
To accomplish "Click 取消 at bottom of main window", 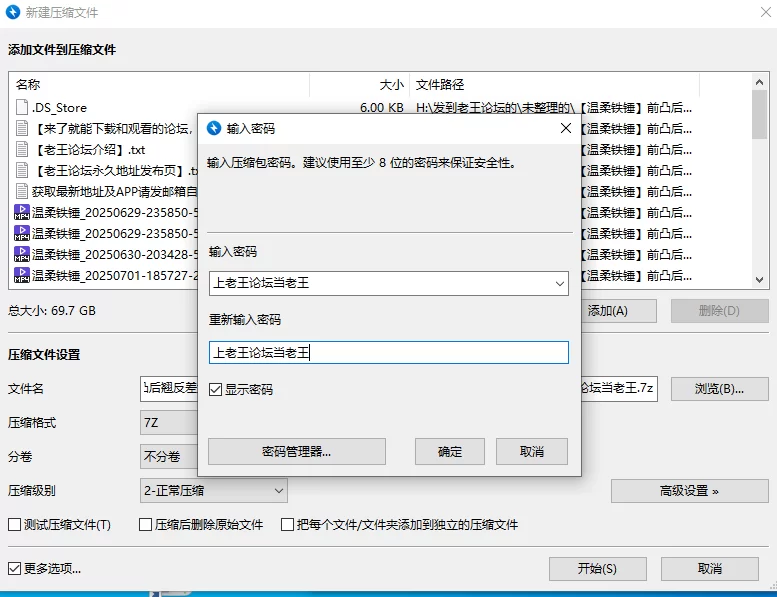I will tap(710, 568).
